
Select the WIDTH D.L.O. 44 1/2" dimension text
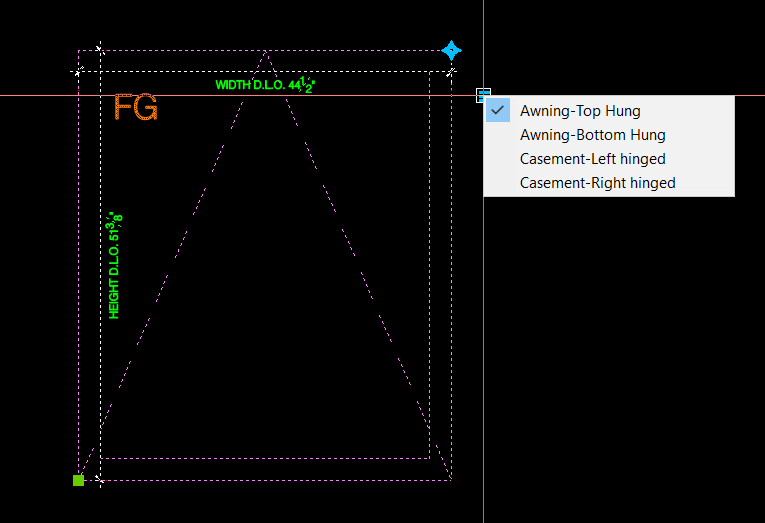[x=265, y=85]
